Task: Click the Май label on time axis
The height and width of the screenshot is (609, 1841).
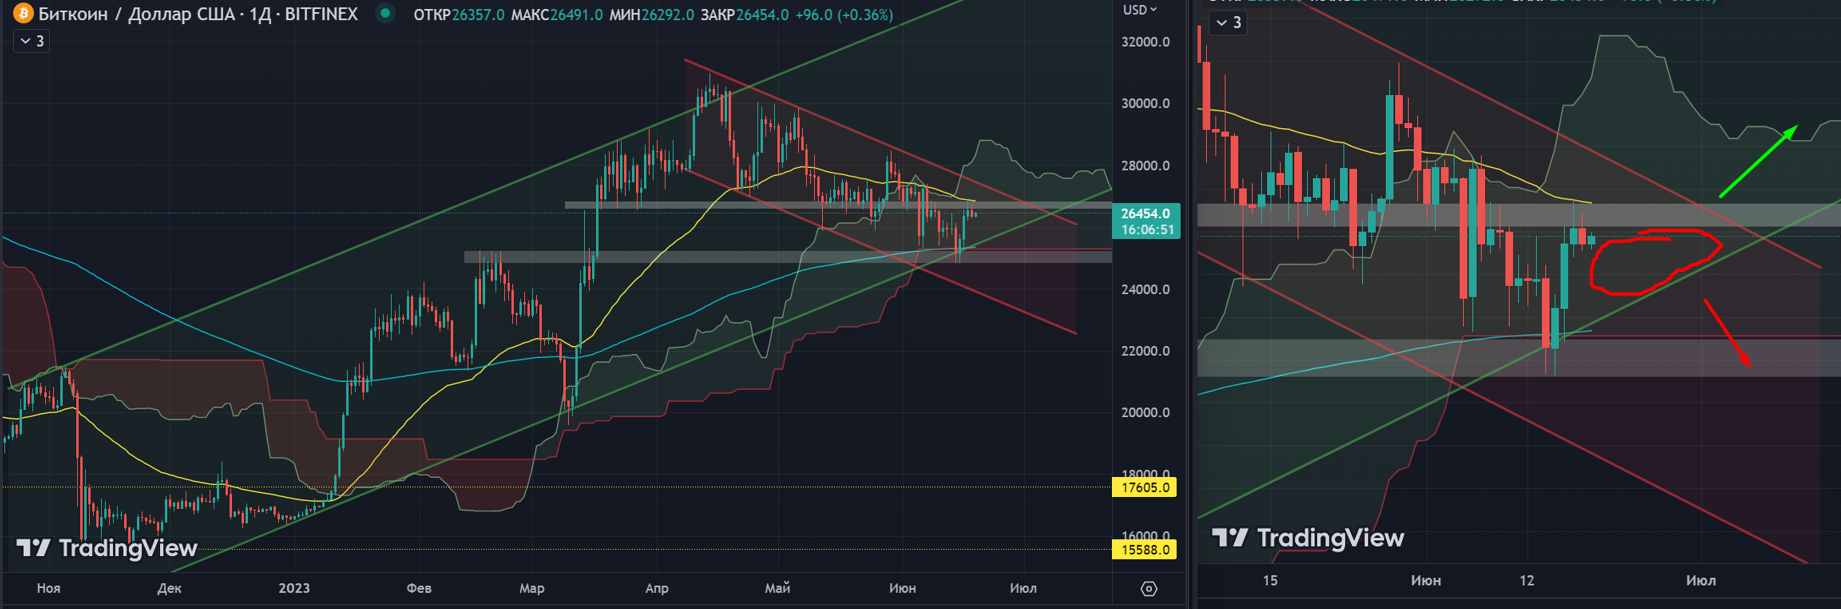Action: point(777,588)
